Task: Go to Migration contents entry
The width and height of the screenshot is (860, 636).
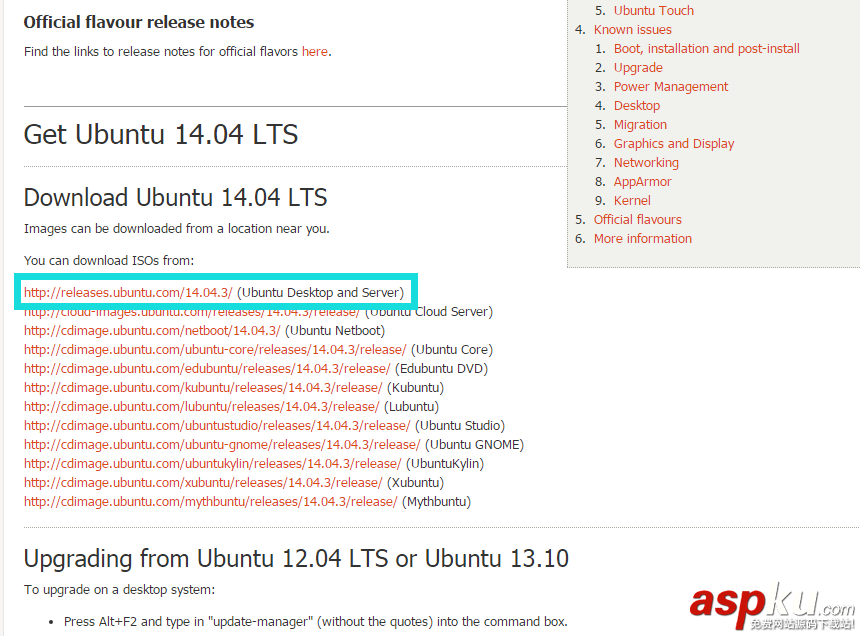Action: (640, 125)
